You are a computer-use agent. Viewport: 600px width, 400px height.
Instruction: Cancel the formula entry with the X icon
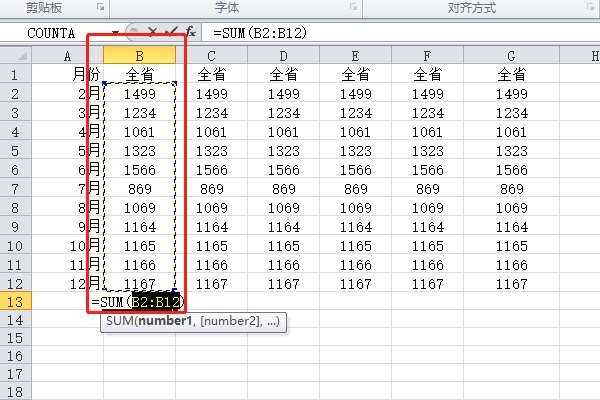(x=152, y=32)
